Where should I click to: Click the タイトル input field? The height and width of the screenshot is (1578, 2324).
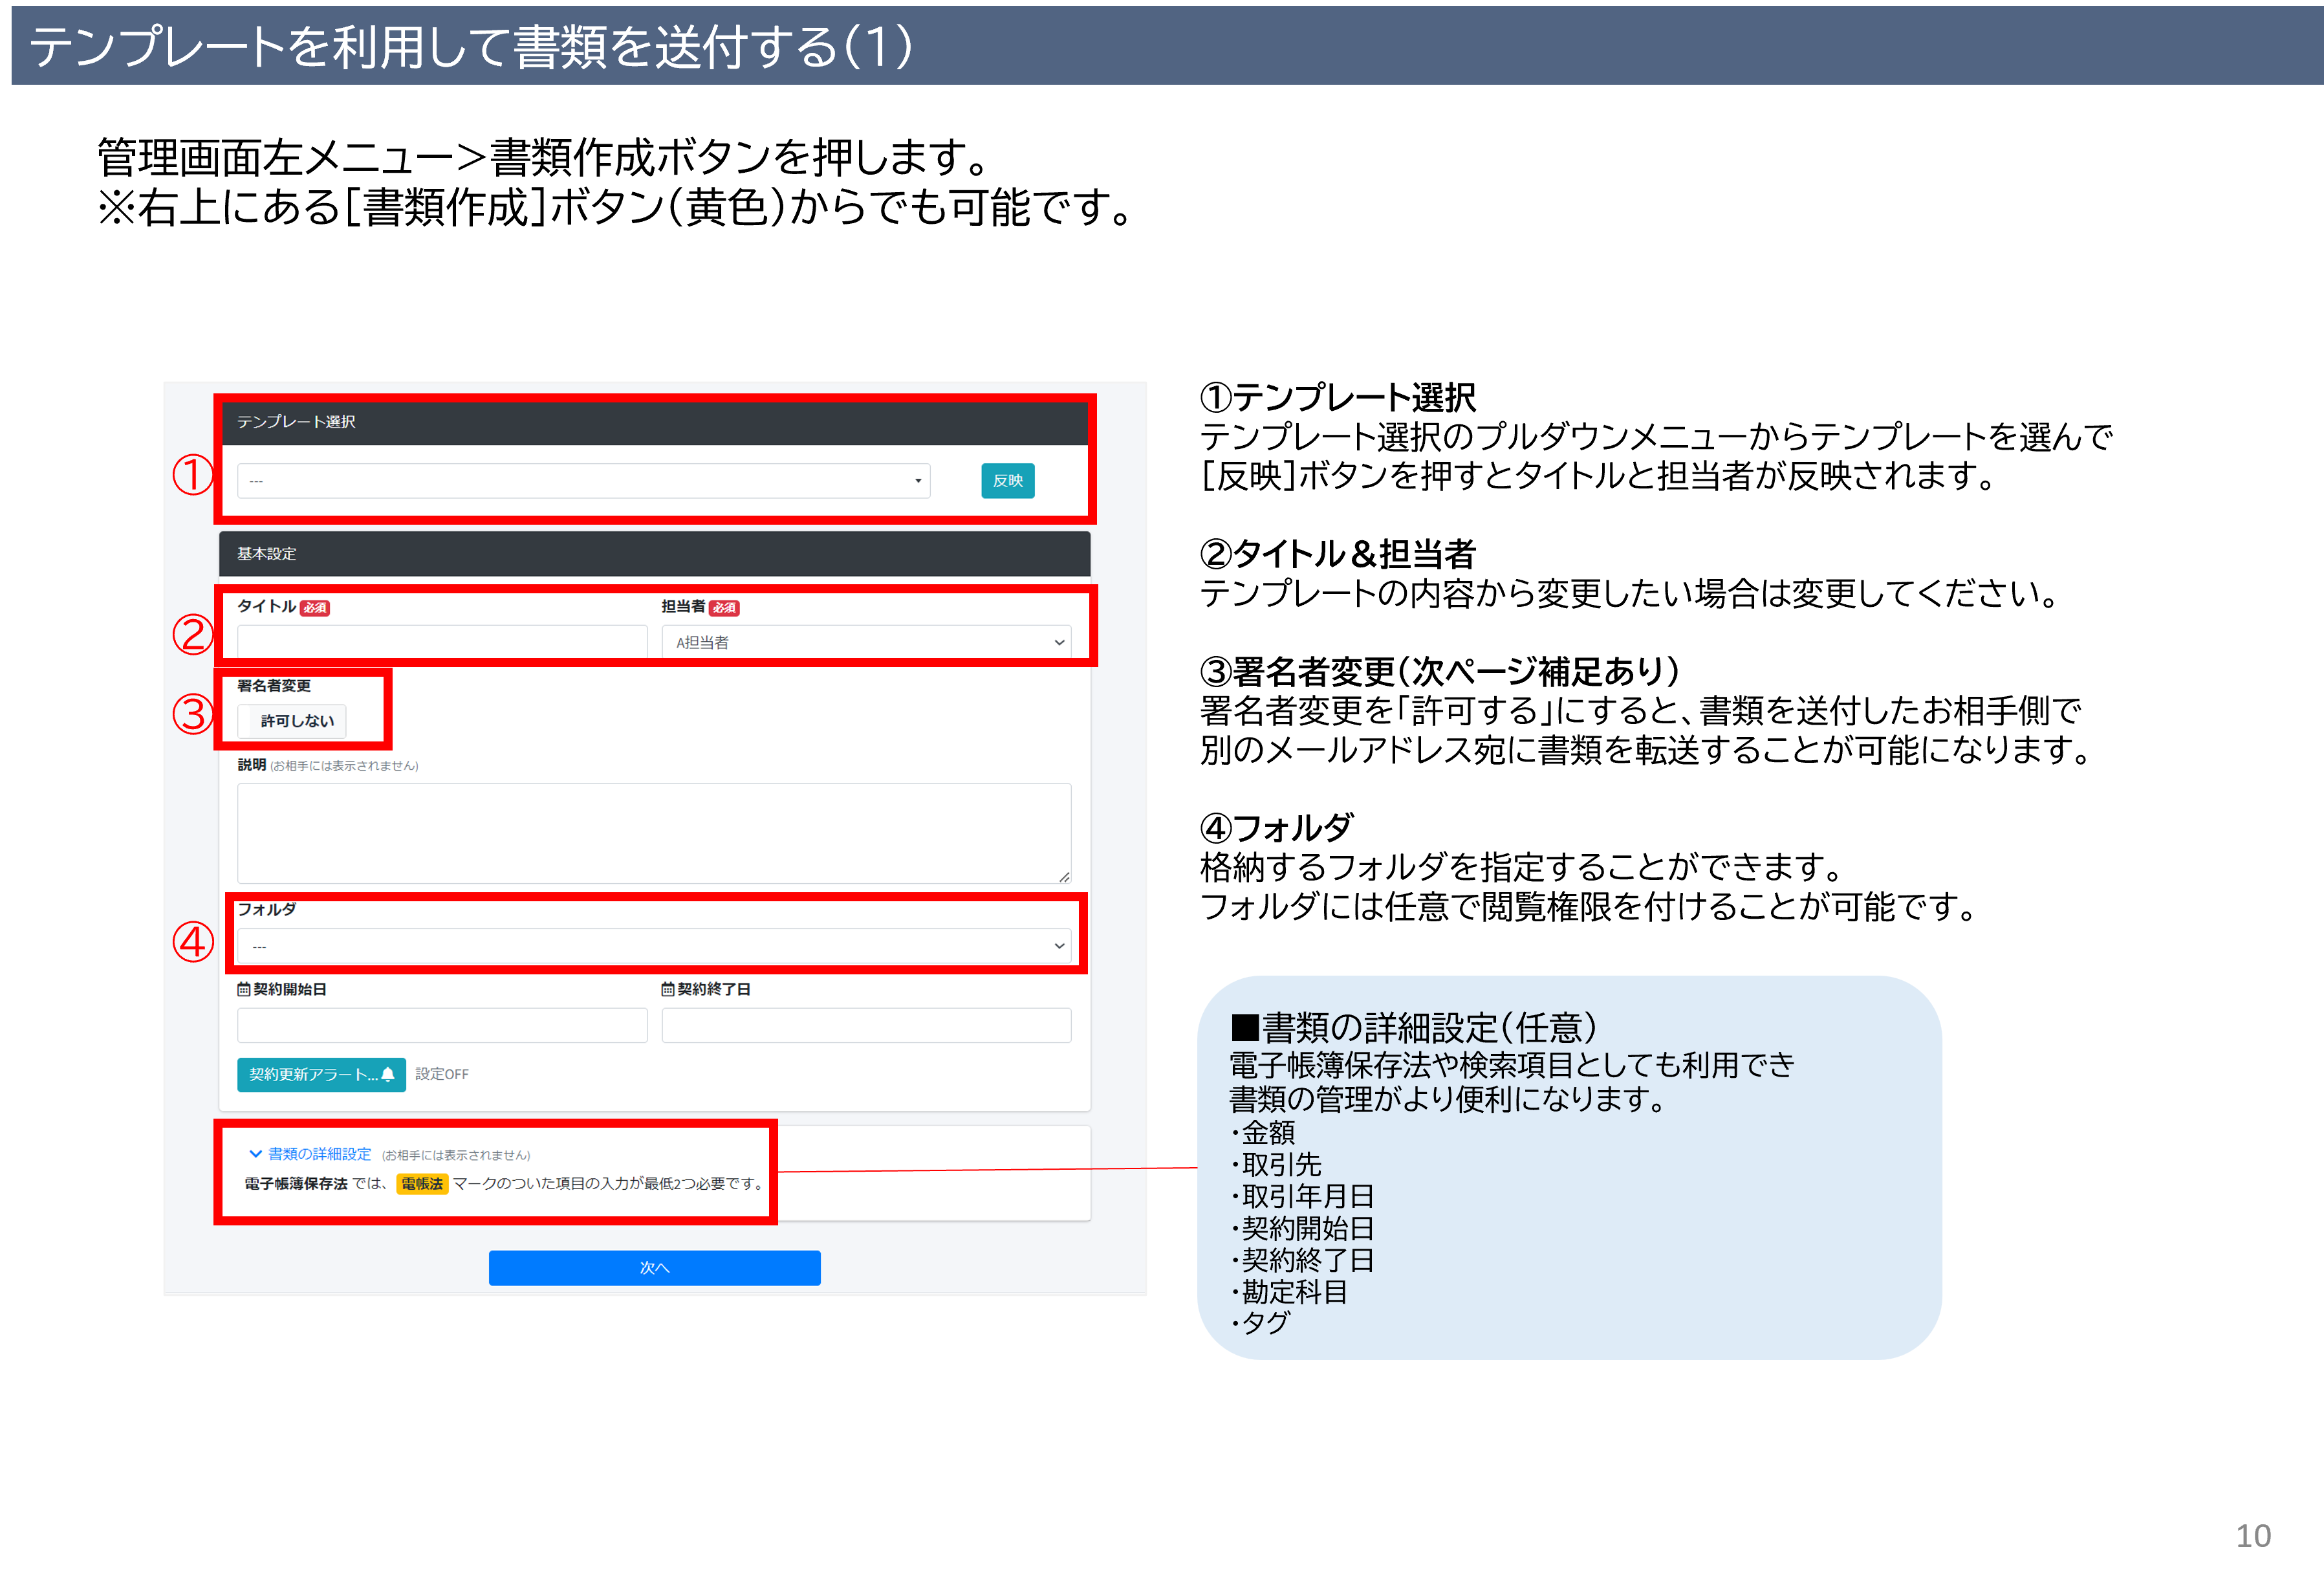coord(442,641)
